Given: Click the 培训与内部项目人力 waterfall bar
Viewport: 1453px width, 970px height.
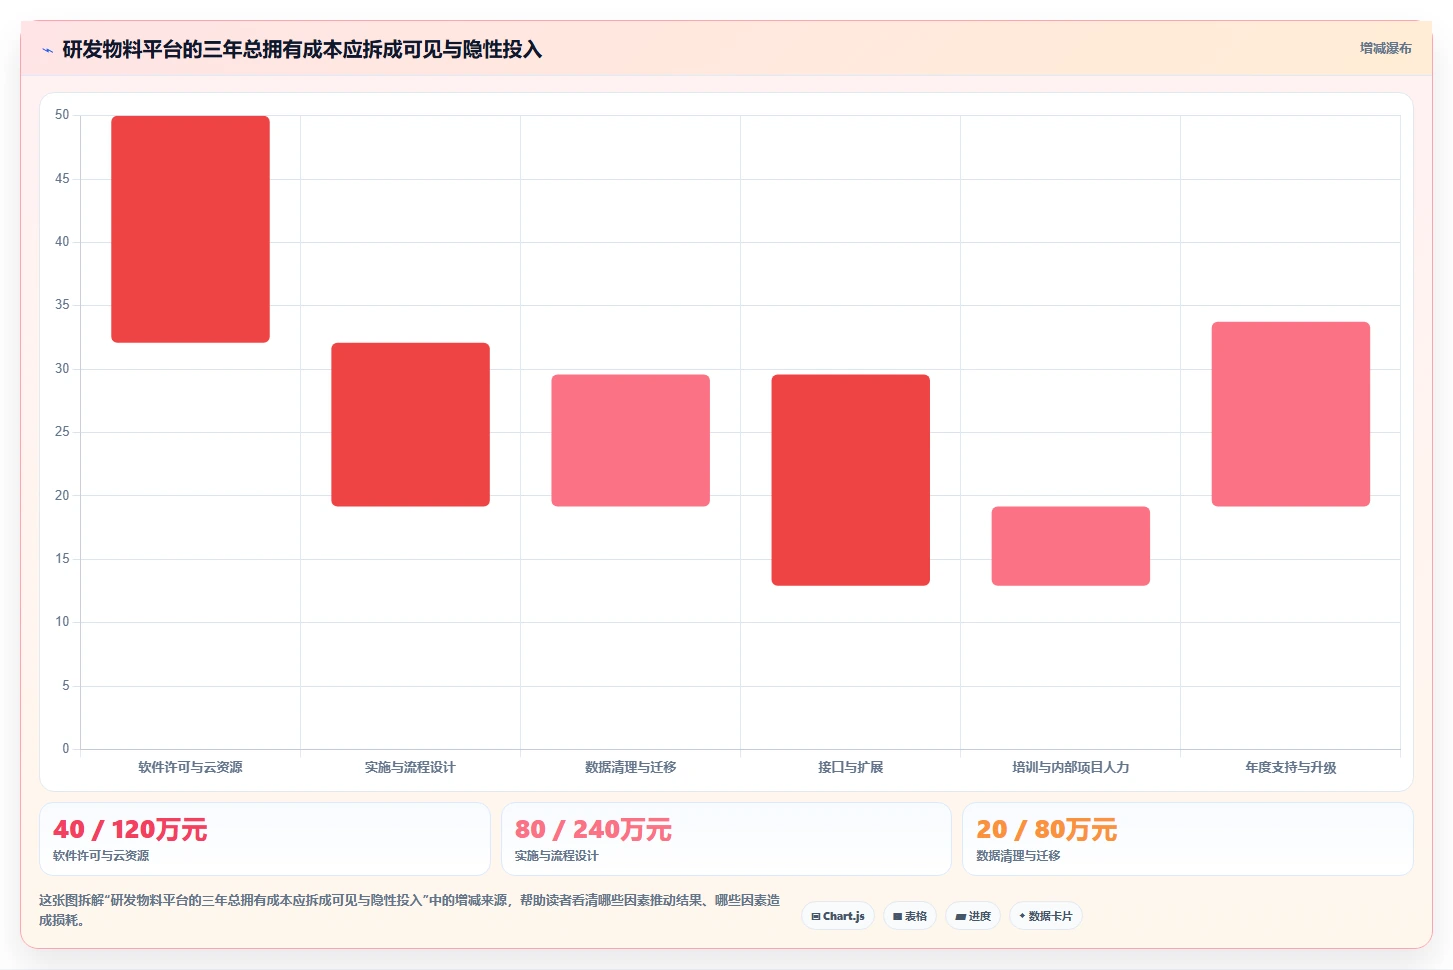Looking at the screenshot, I should coord(1070,546).
